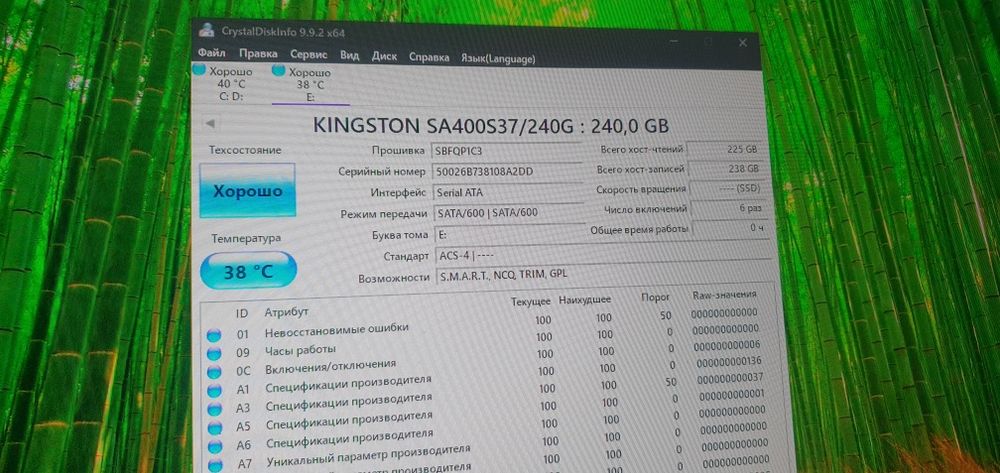Image resolution: width=1000 pixels, height=473 pixels.
Task: Click the serial number field 50026B738108A2DD
Action: tap(507, 172)
